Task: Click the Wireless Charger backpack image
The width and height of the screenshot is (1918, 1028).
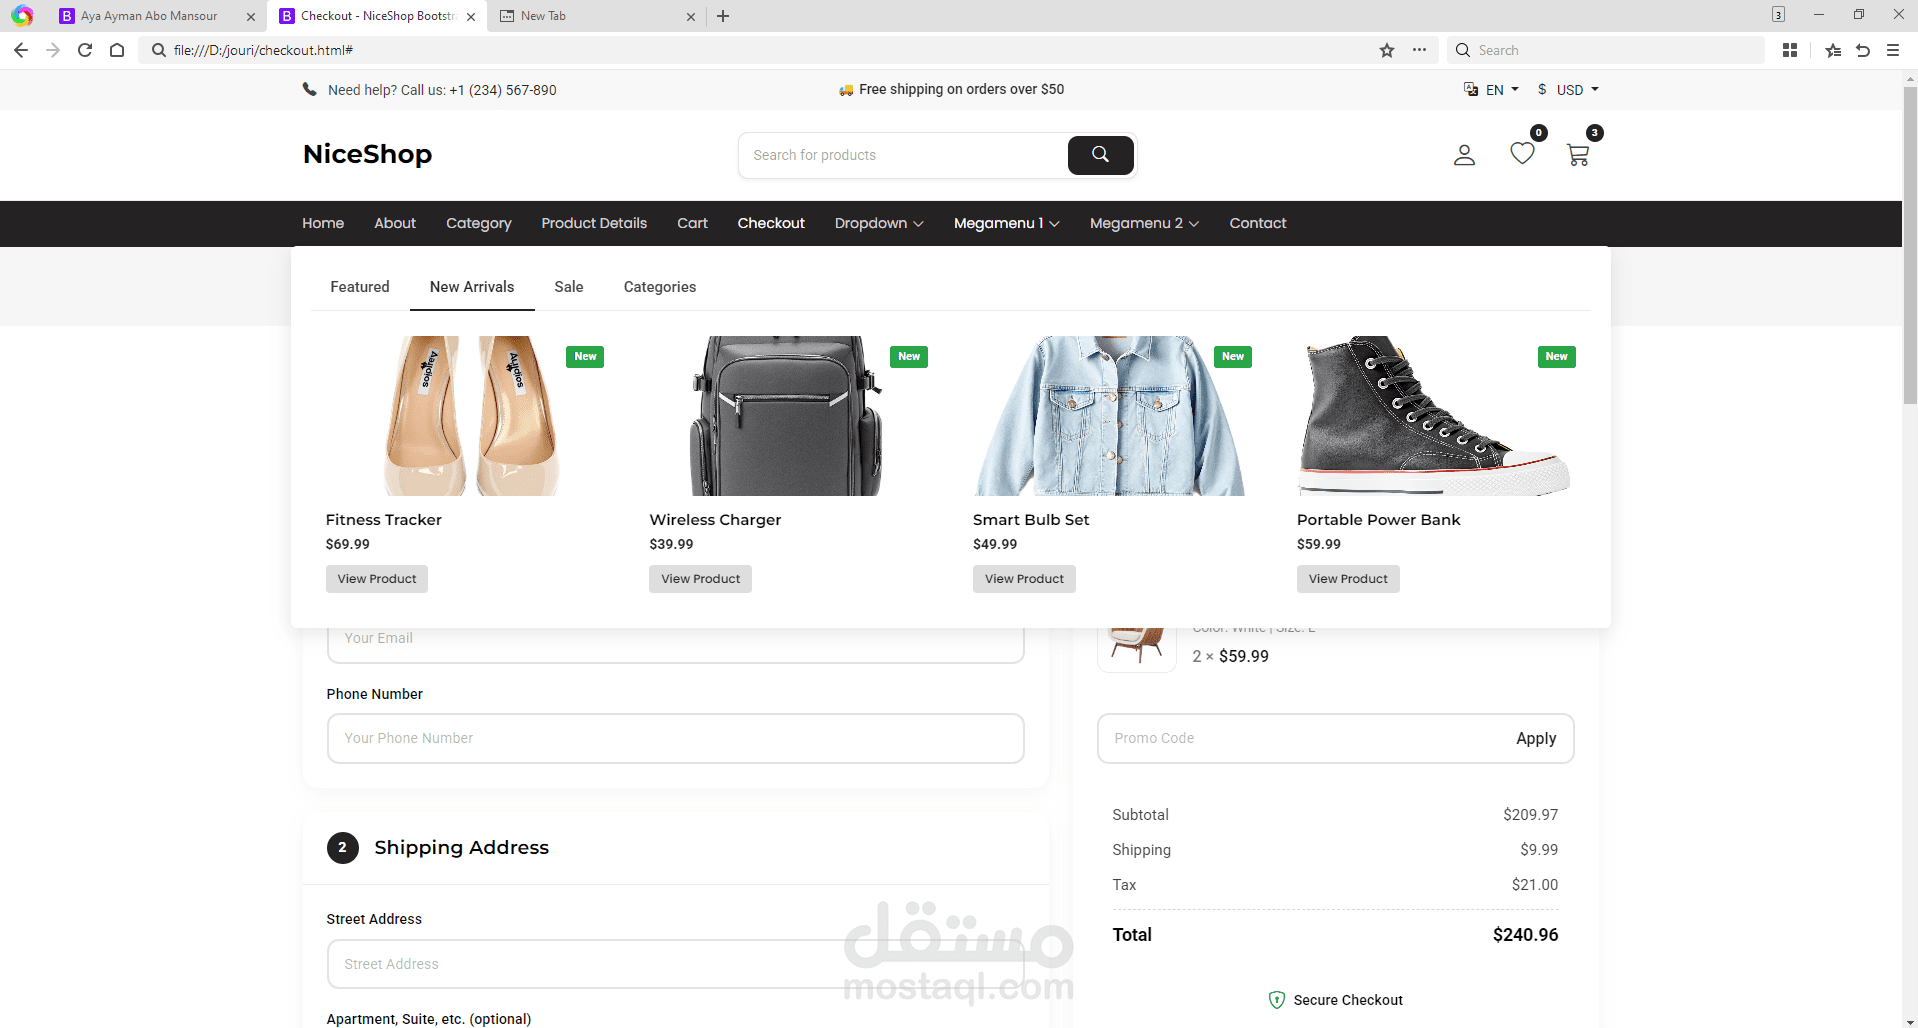Action: pos(786,416)
